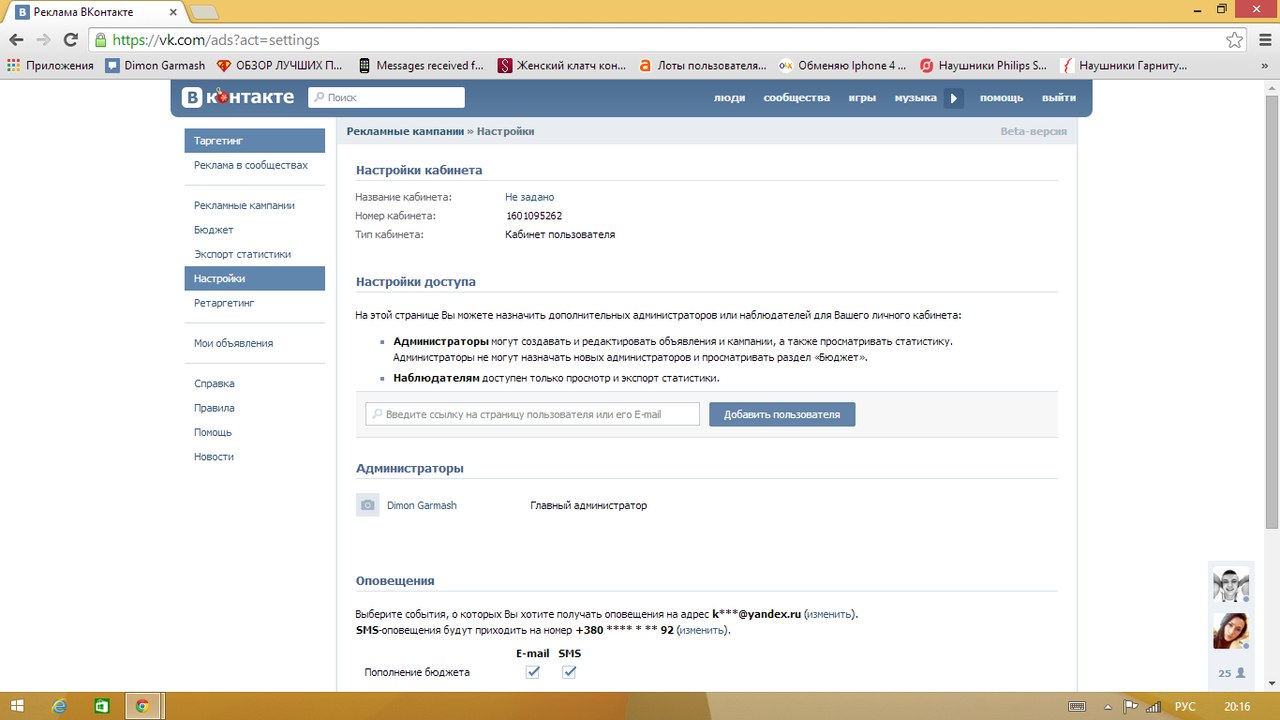Click Рекламные кампании breadcrumb link
1280x720 pixels.
405,131
